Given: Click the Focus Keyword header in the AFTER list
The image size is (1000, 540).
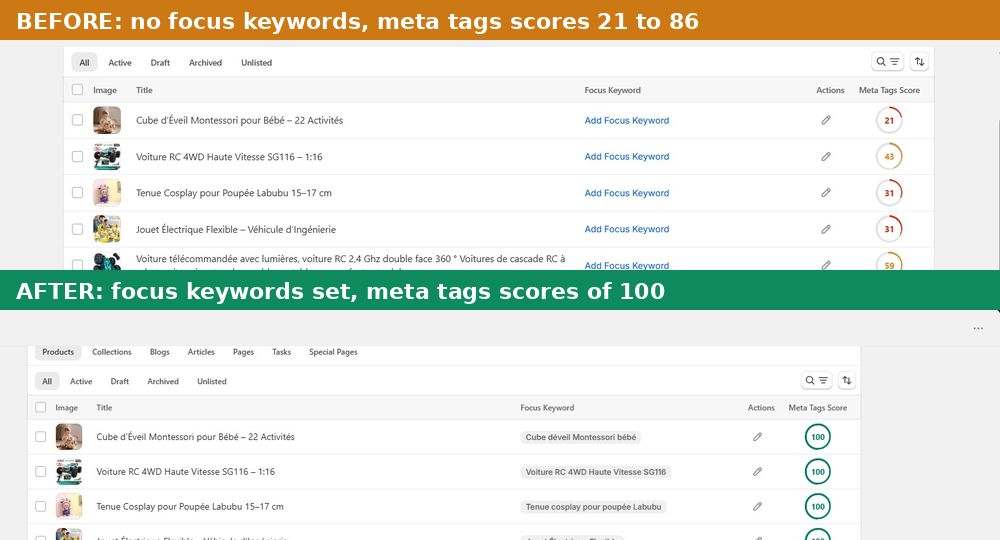Looking at the screenshot, I should (547, 407).
